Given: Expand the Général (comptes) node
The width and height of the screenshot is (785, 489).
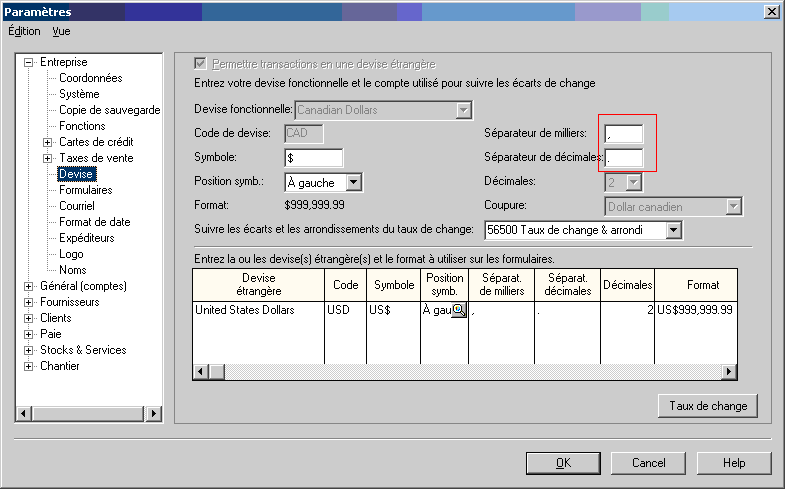Looking at the screenshot, I should pyautogui.click(x=29, y=286).
